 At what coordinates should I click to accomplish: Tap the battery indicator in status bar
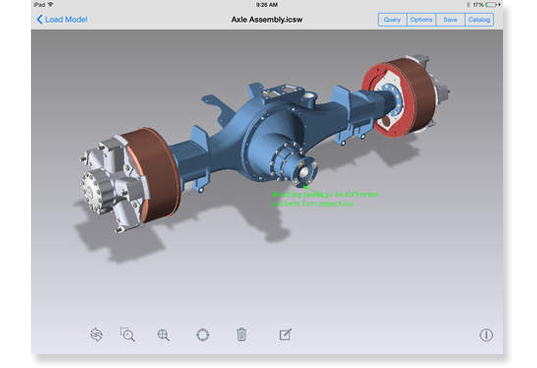[x=491, y=5]
